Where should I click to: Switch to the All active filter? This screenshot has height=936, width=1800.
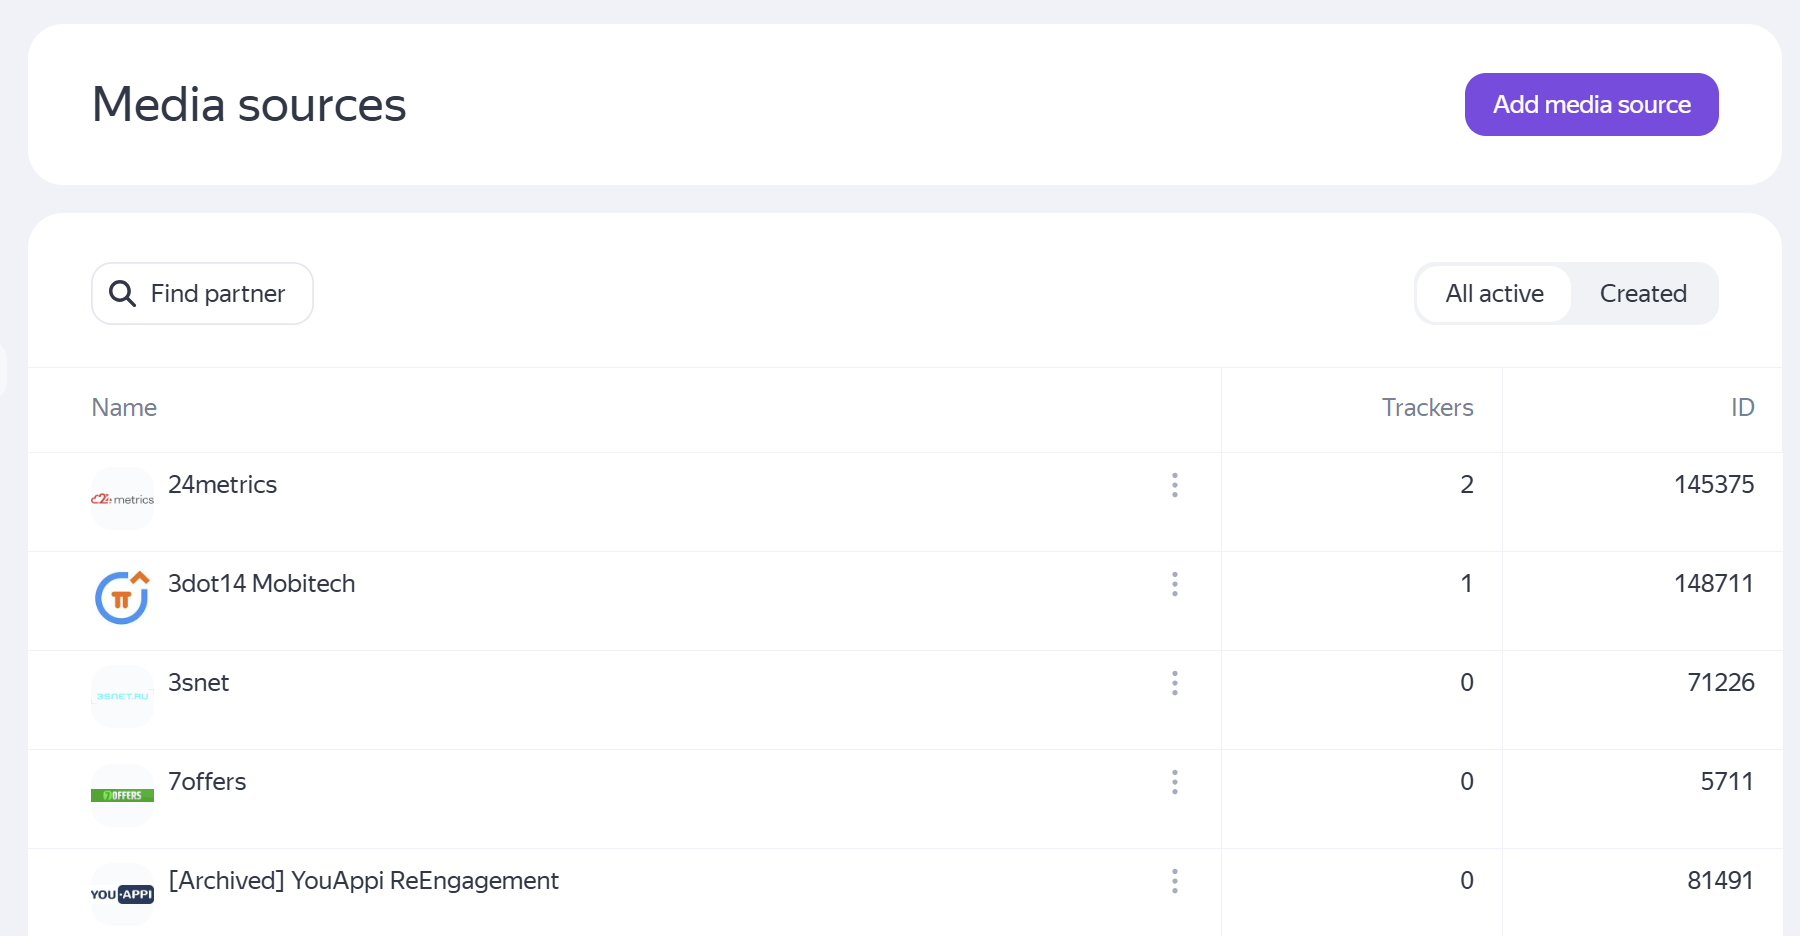pos(1494,293)
